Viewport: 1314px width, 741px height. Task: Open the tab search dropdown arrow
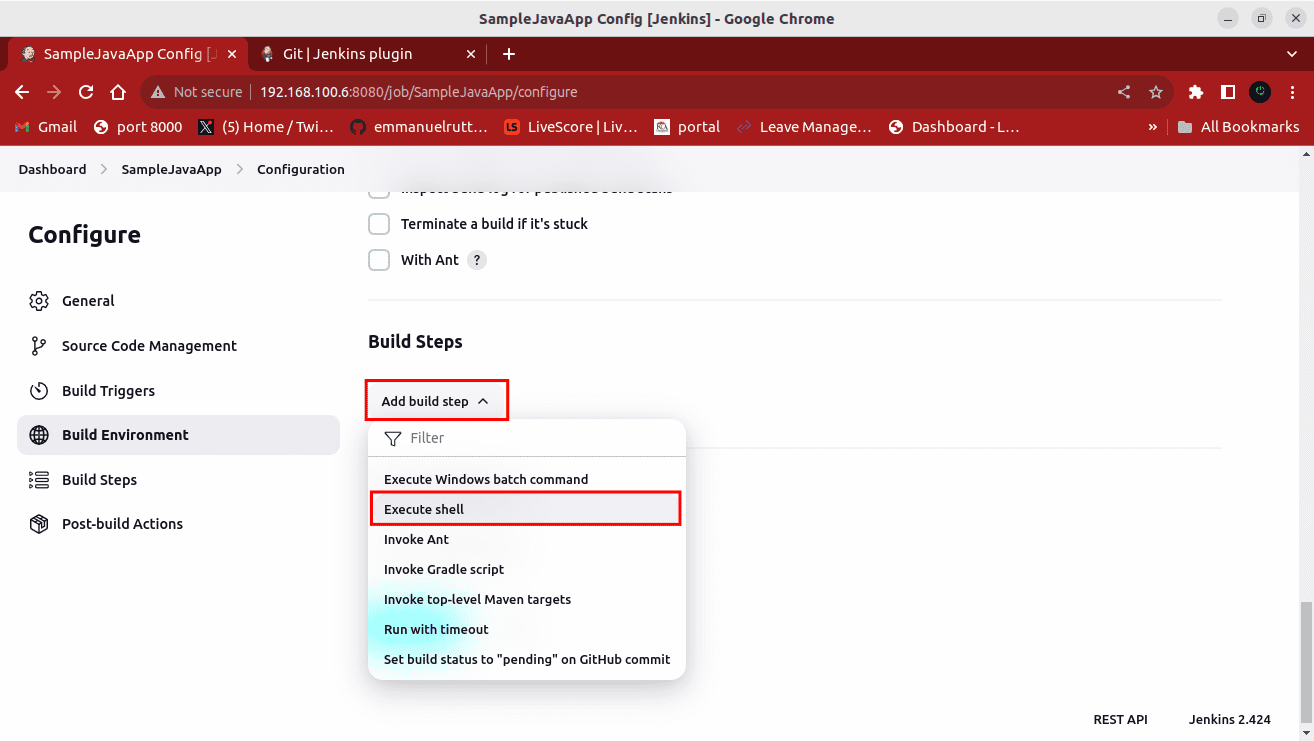(x=1291, y=54)
